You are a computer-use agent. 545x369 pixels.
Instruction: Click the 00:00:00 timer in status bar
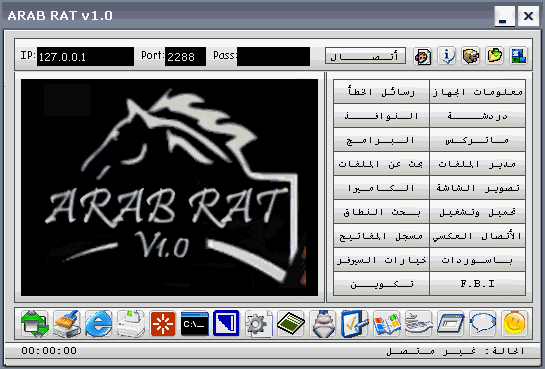tap(49, 350)
